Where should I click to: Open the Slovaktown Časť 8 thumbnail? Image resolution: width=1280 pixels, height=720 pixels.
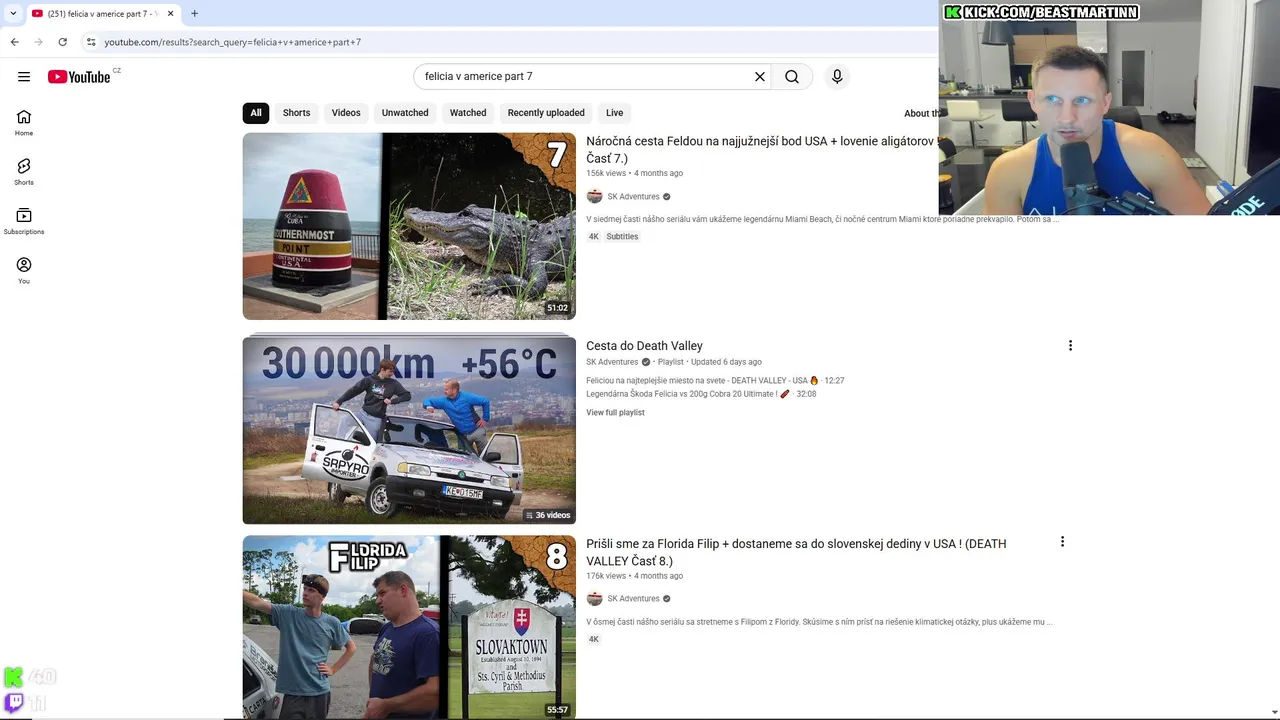pyautogui.click(x=409, y=627)
